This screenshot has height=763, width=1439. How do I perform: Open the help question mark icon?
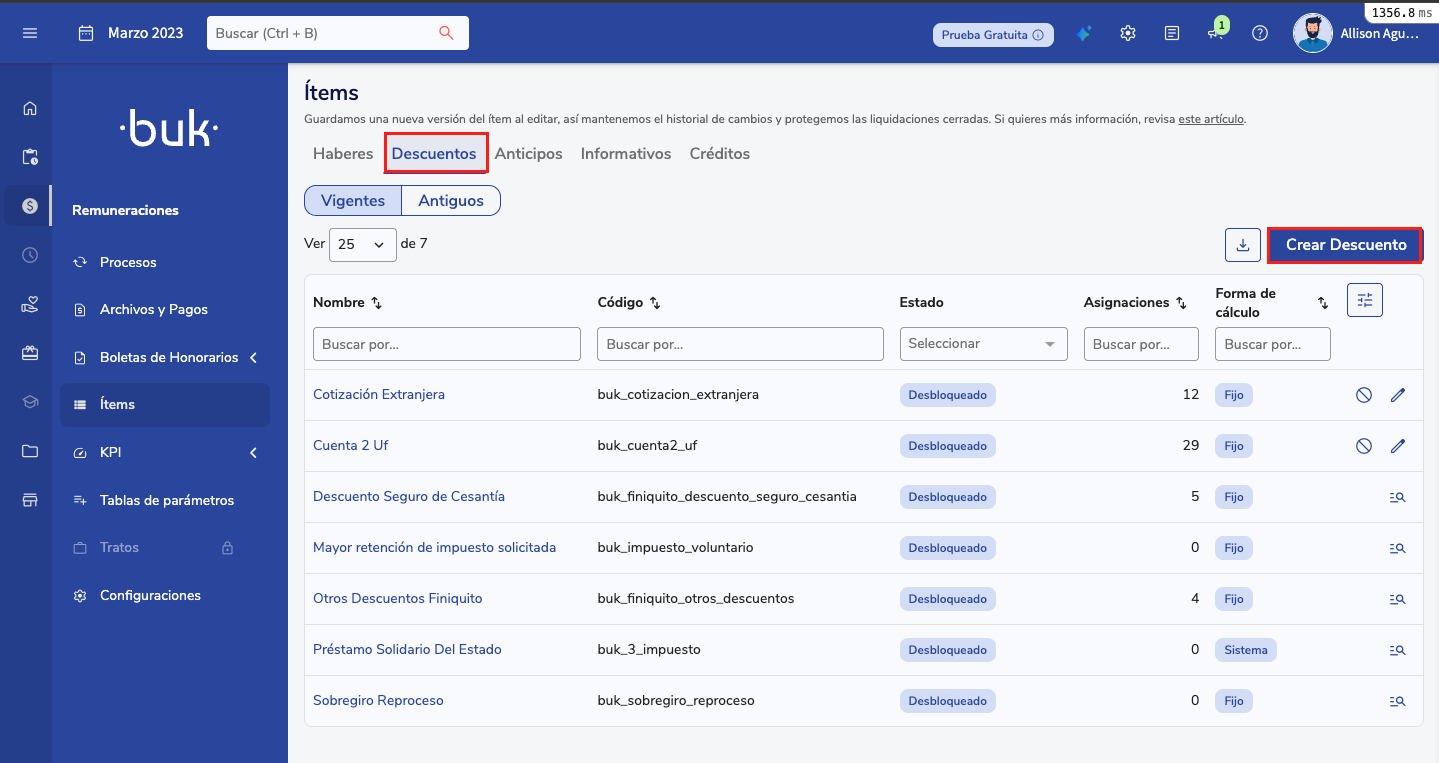[1260, 33]
